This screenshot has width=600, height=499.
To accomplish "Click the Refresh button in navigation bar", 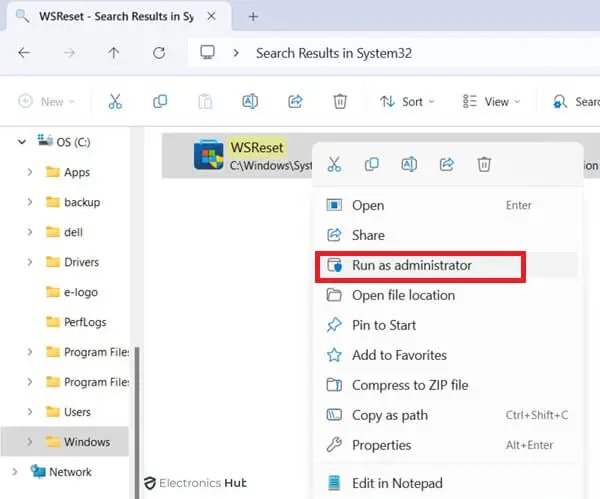I will (x=158, y=53).
